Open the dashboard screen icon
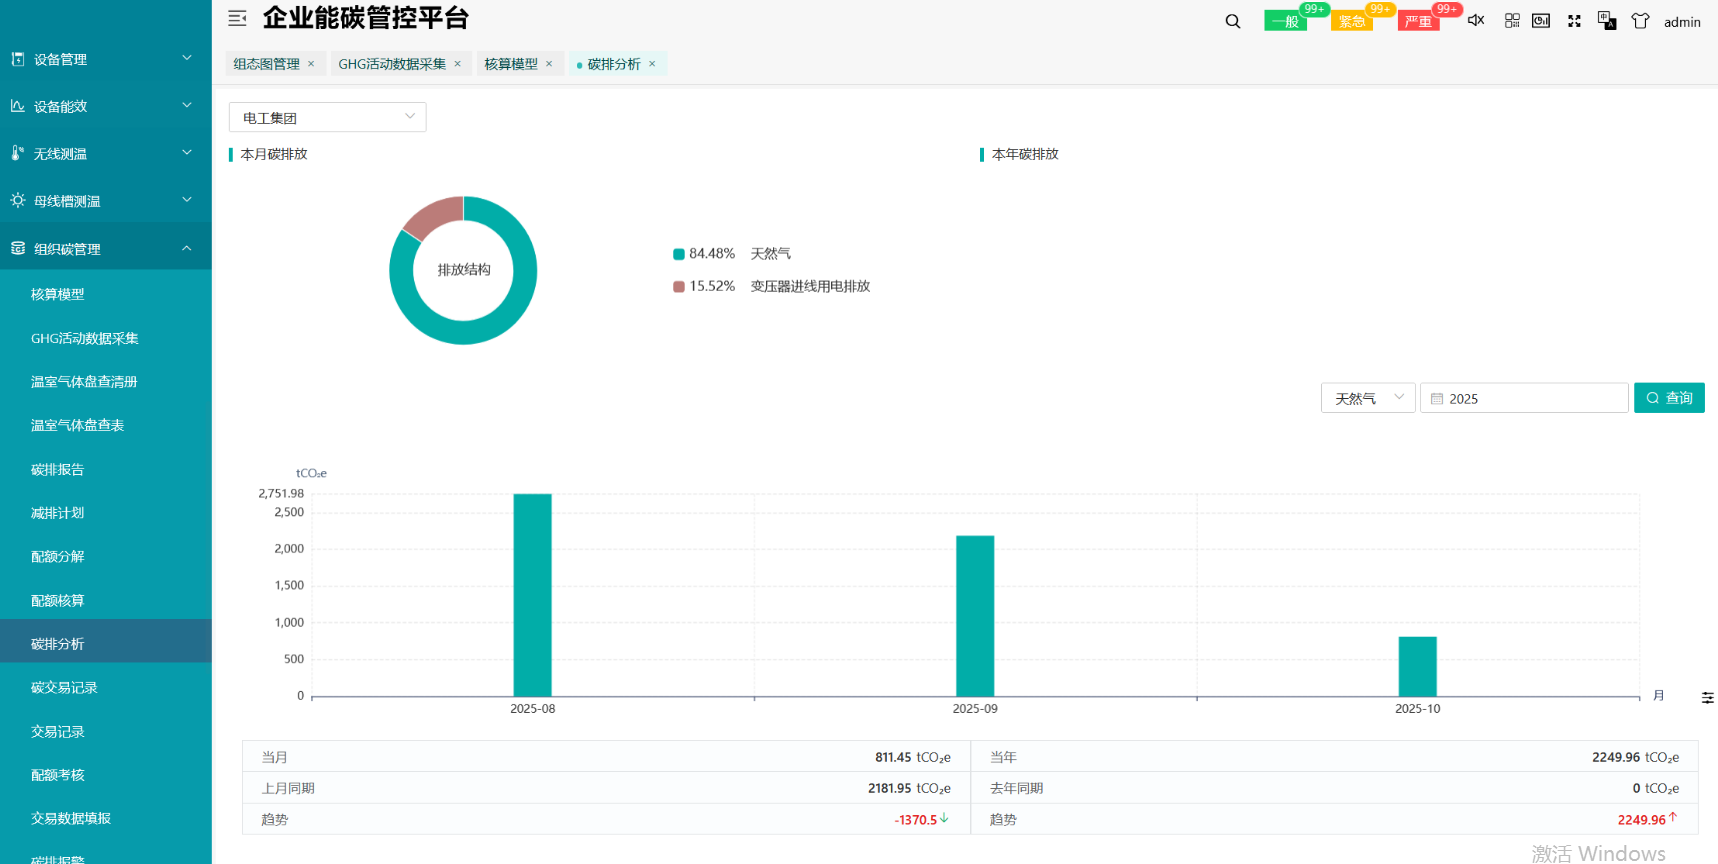The width and height of the screenshot is (1718, 864). pyautogui.click(x=1541, y=20)
